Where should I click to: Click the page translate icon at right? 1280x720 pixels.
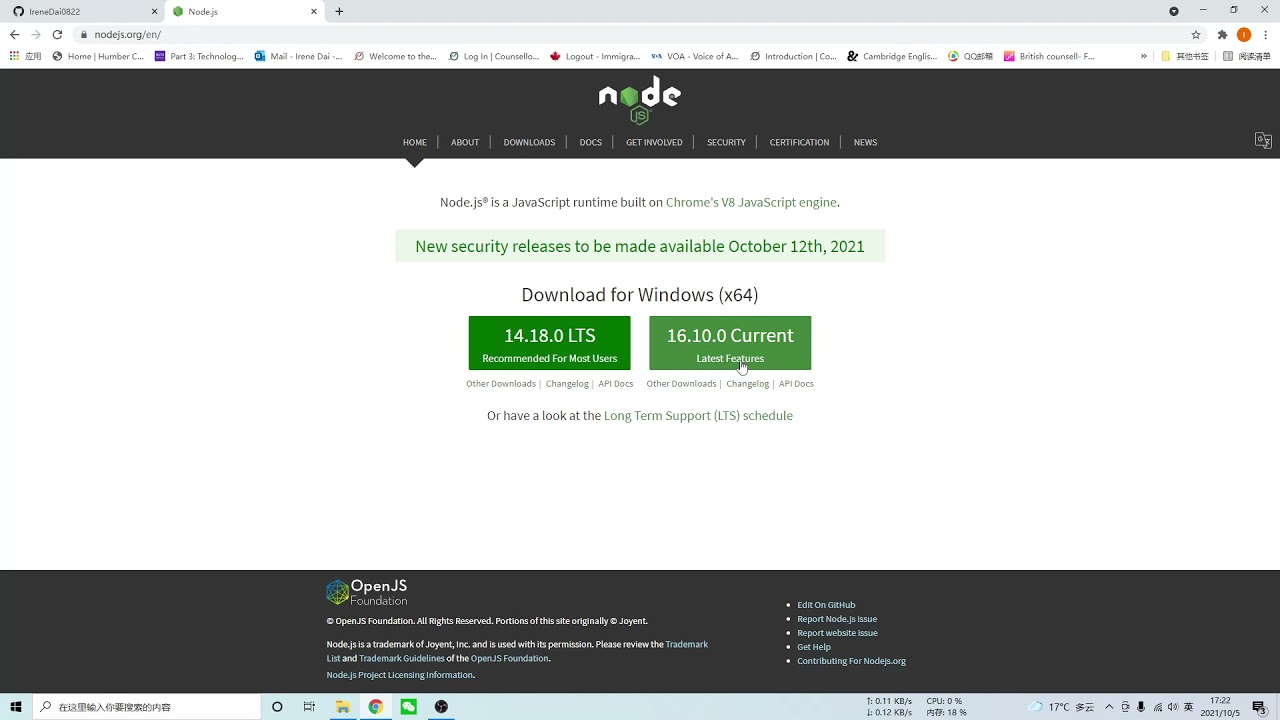click(1263, 141)
